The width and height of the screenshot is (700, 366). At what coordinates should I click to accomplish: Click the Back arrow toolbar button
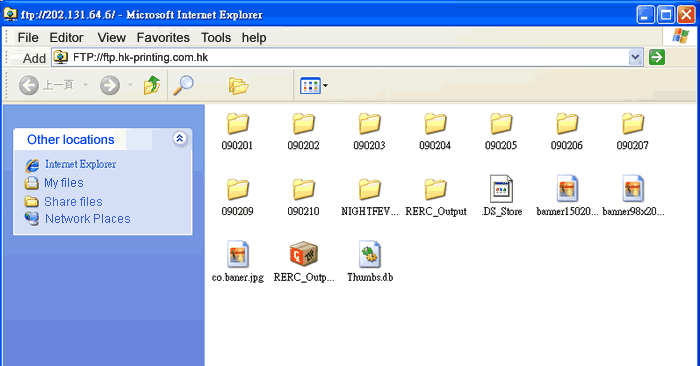click(x=29, y=85)
